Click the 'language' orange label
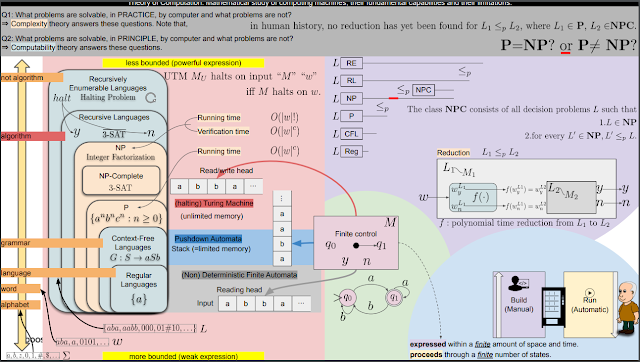Image resolution: width=640 pixels, height=362 pixels. click(58, 273)
